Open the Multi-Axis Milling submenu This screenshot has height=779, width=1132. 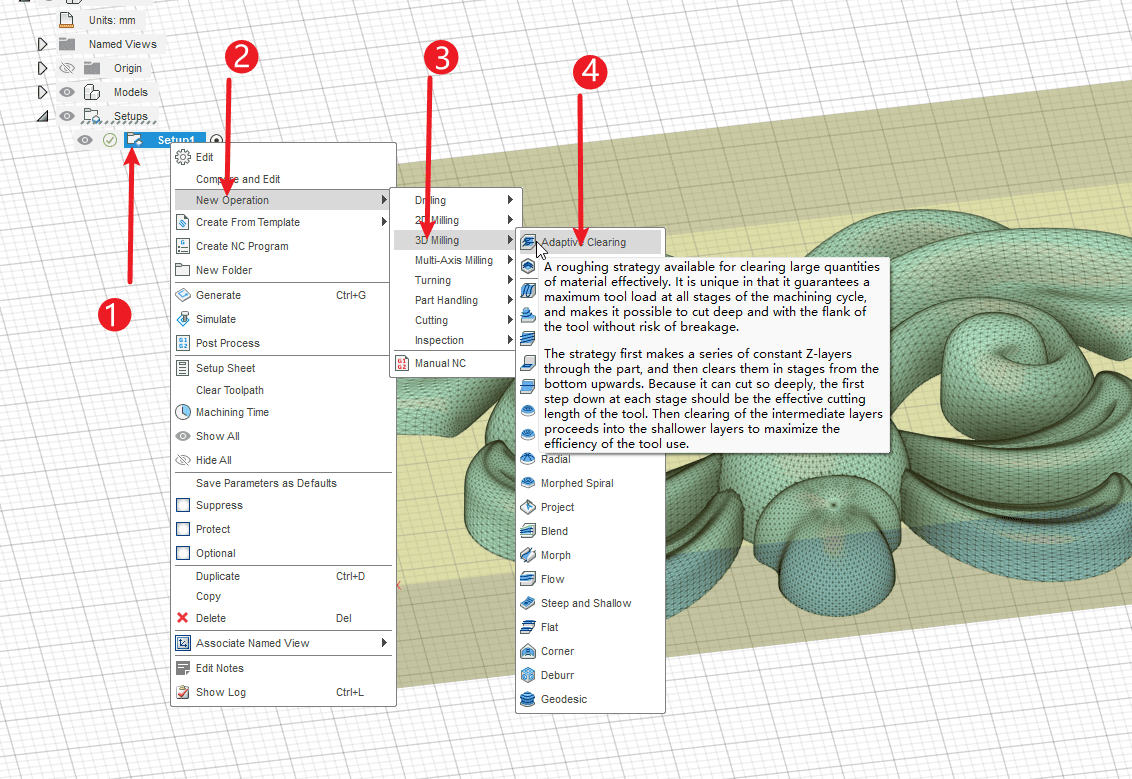pos(454,260)
